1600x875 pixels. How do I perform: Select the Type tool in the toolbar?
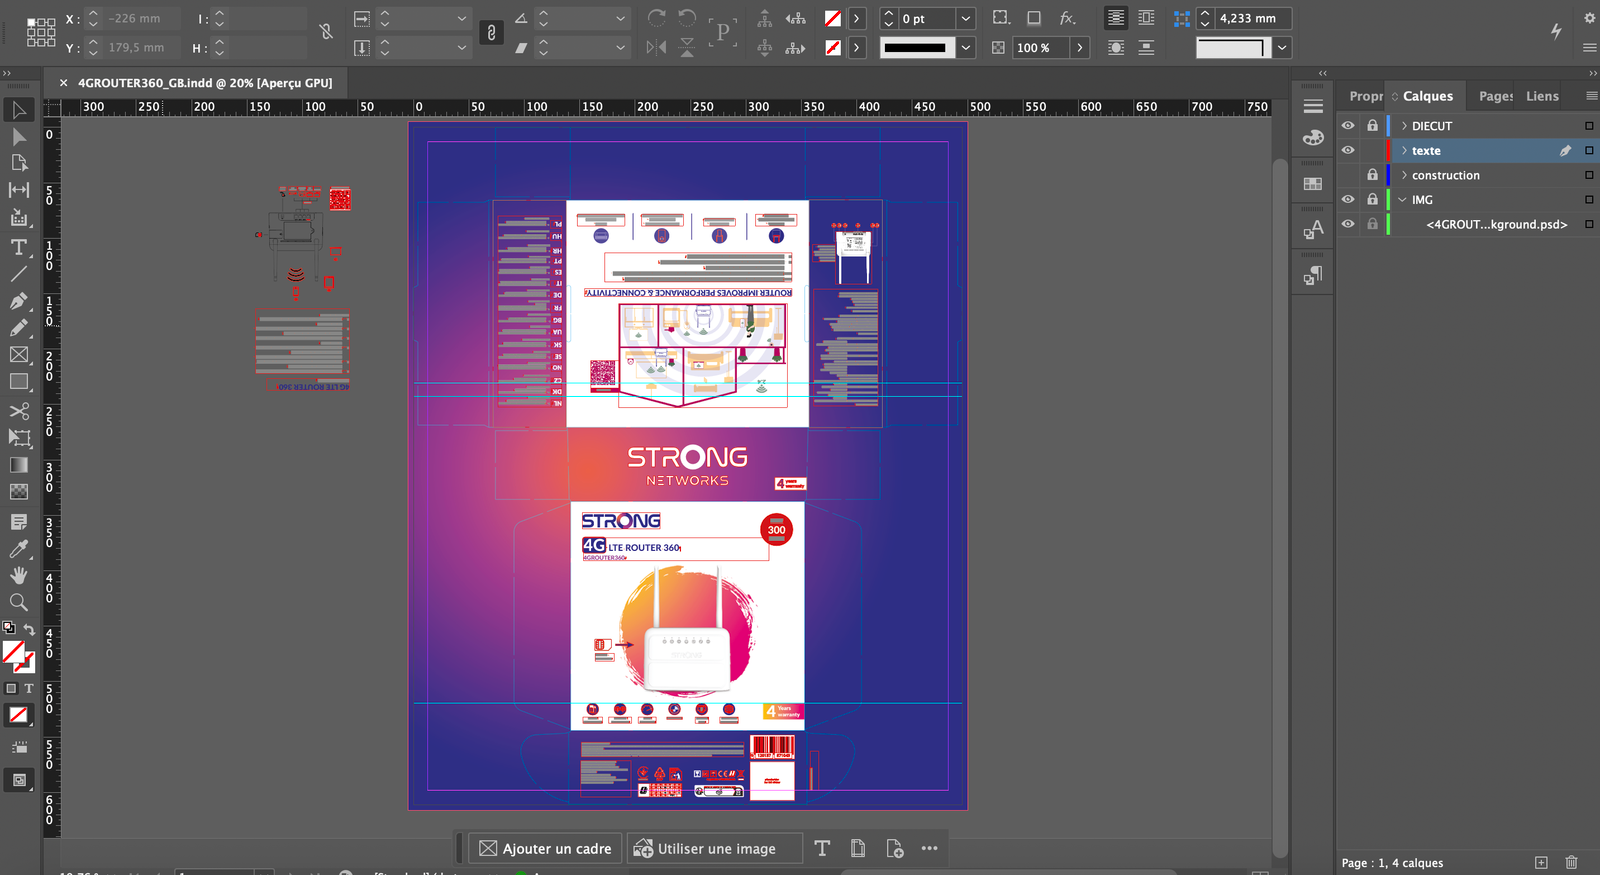coord(19,247)
